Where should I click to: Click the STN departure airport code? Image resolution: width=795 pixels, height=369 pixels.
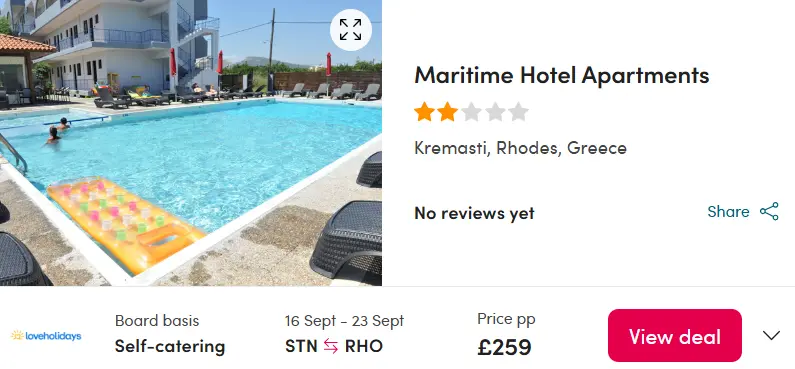301,347
